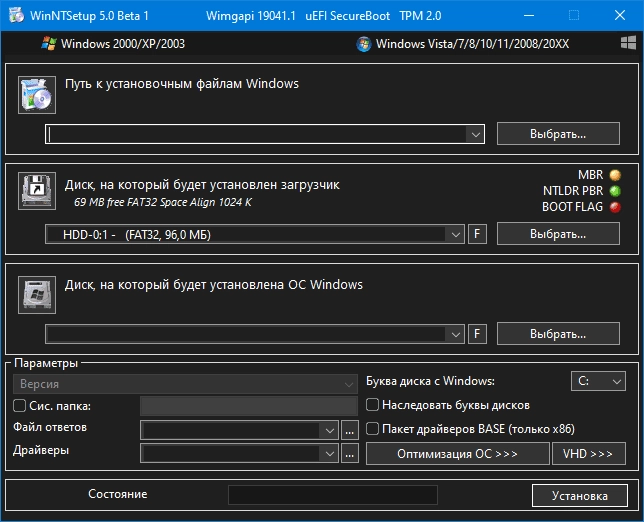Click the NTLDR PBR green status indicator
This screenshot has width=644, height=522.
point(615,191)
